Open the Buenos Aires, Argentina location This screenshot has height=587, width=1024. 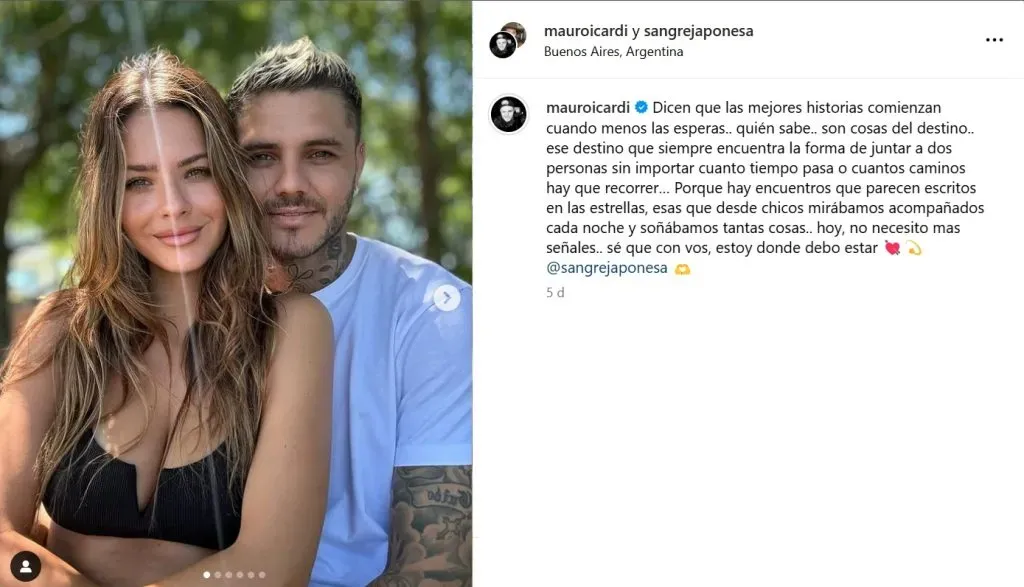click(613, 52)
